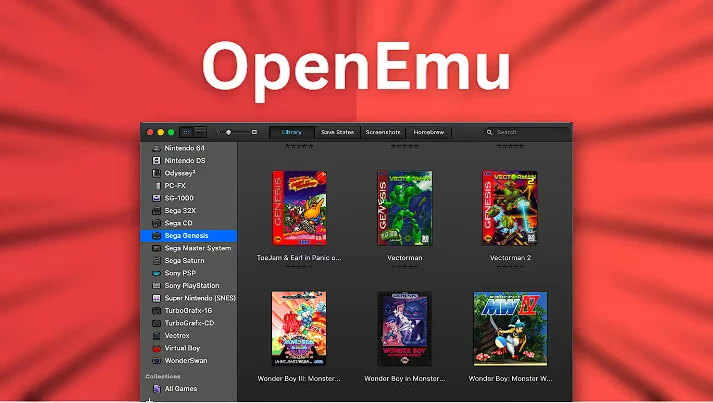713x403 pixels.
Task: Open the Homebrew tab
Action: coord(429,132)
